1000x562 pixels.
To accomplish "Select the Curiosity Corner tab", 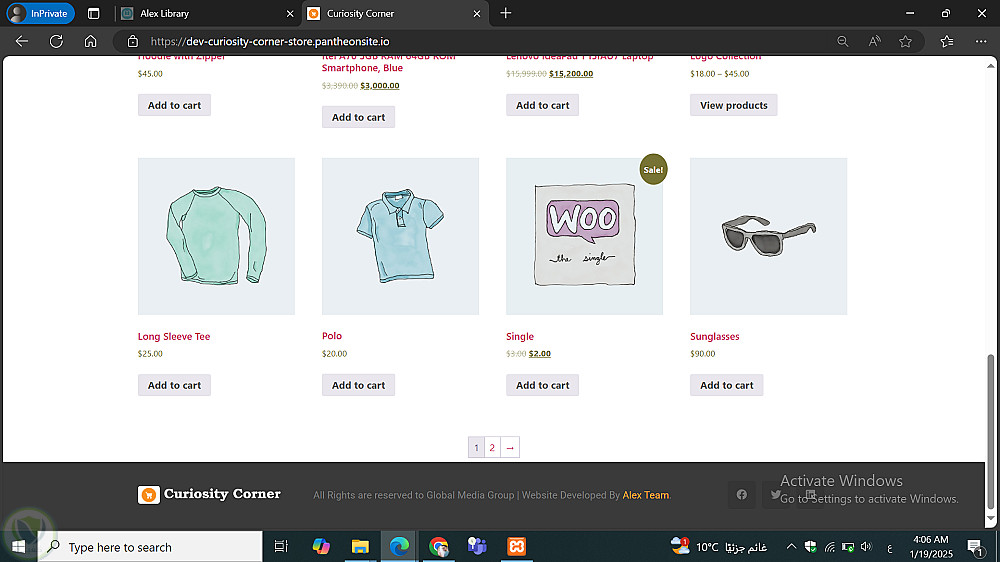I will pyautogui.click(x=395, y=13).
